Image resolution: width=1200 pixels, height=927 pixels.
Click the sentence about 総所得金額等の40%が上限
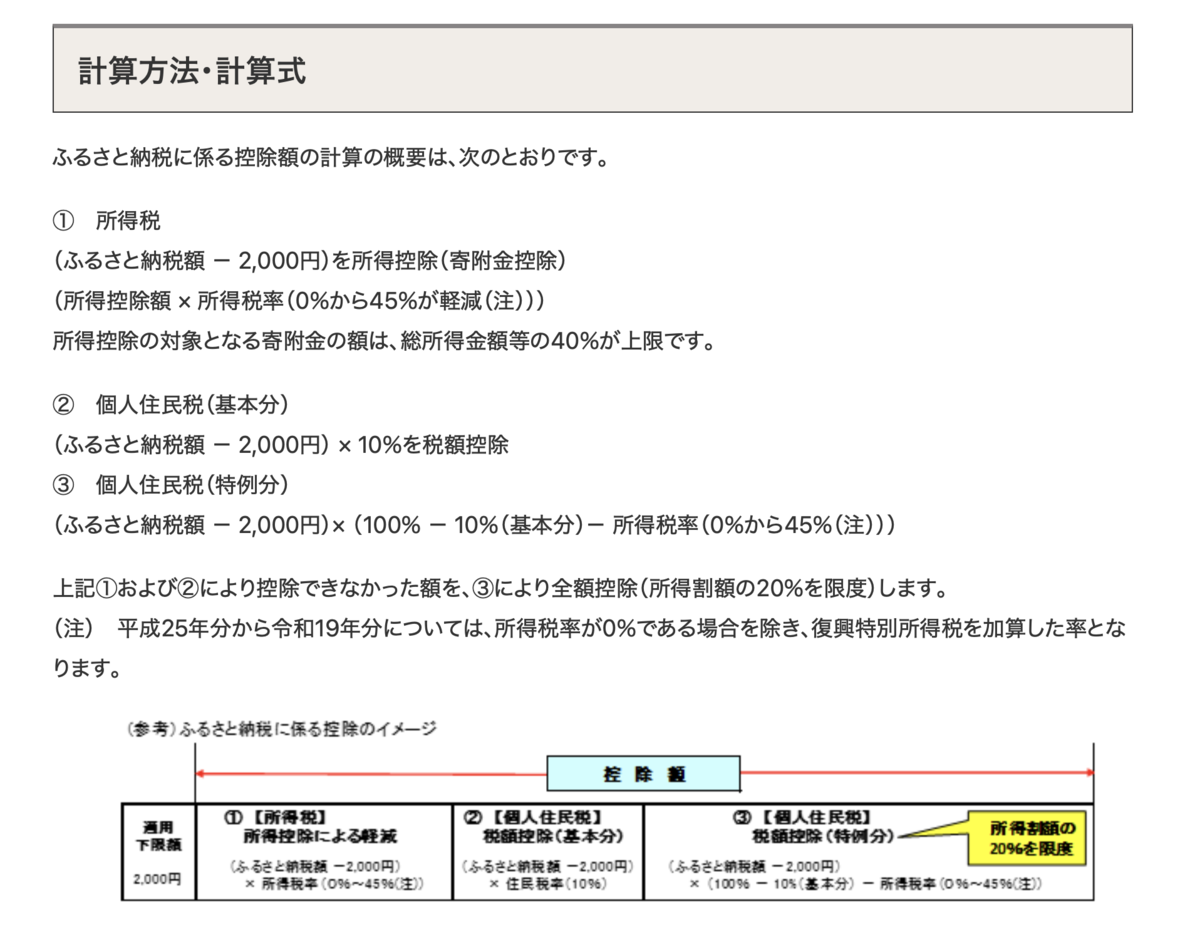[385, 342]
